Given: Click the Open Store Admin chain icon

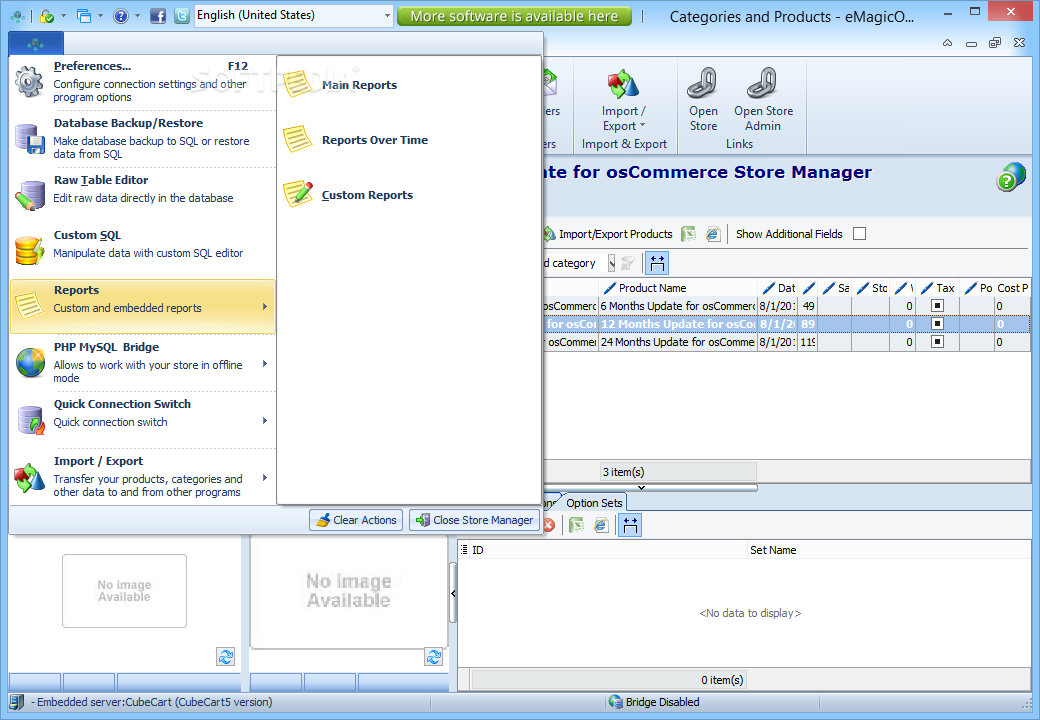Looking at the screenshot, I should (762, 83).
